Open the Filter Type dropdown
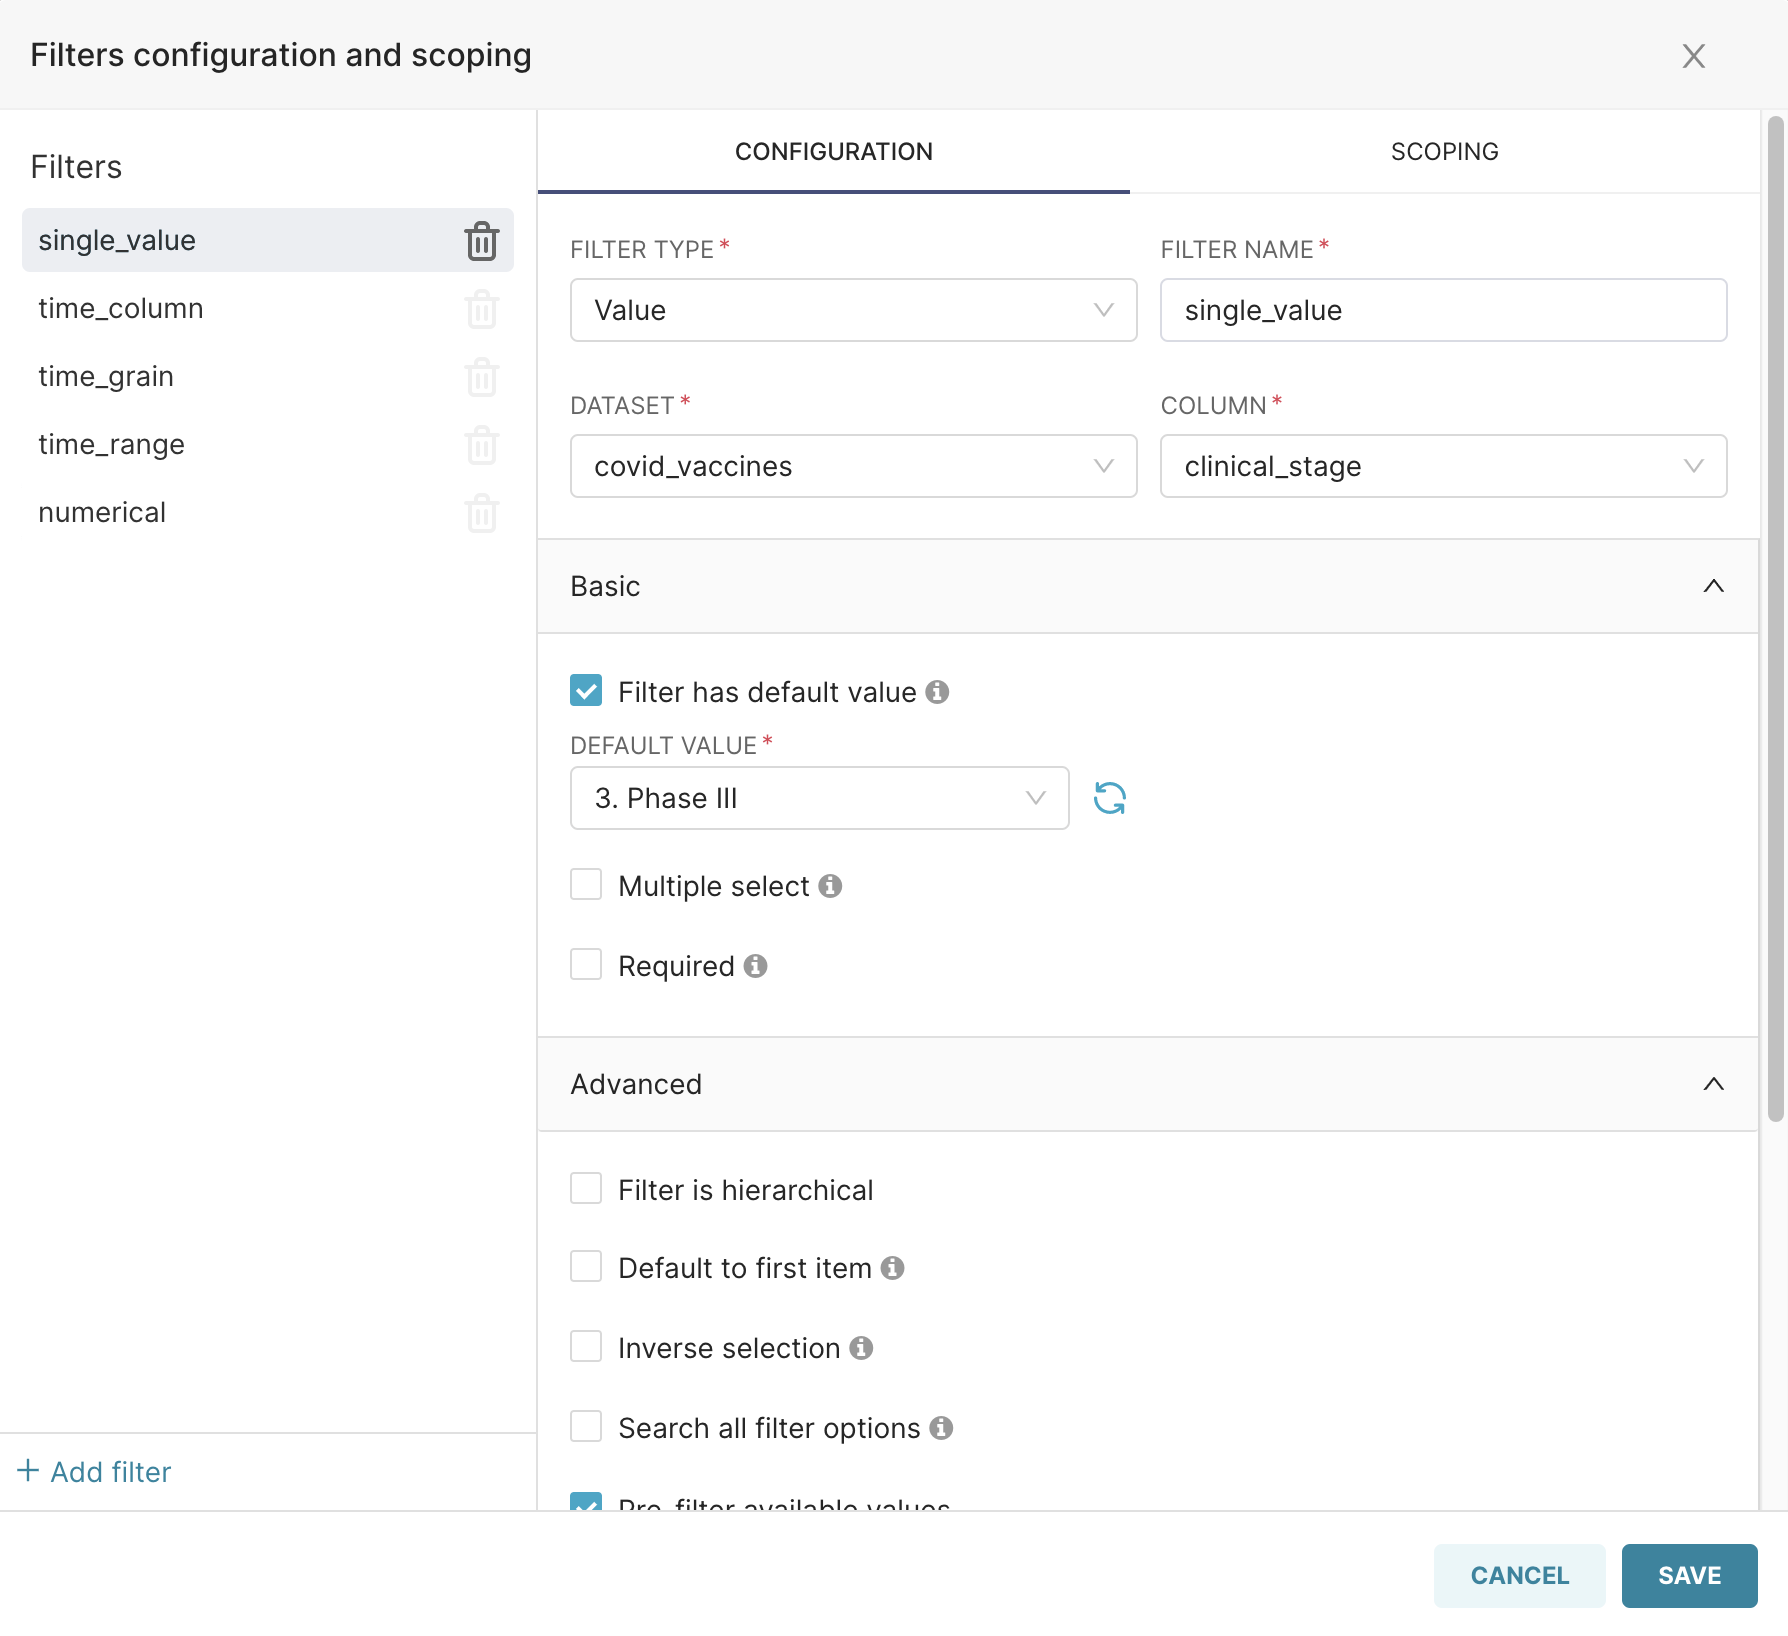 (853, 310)
